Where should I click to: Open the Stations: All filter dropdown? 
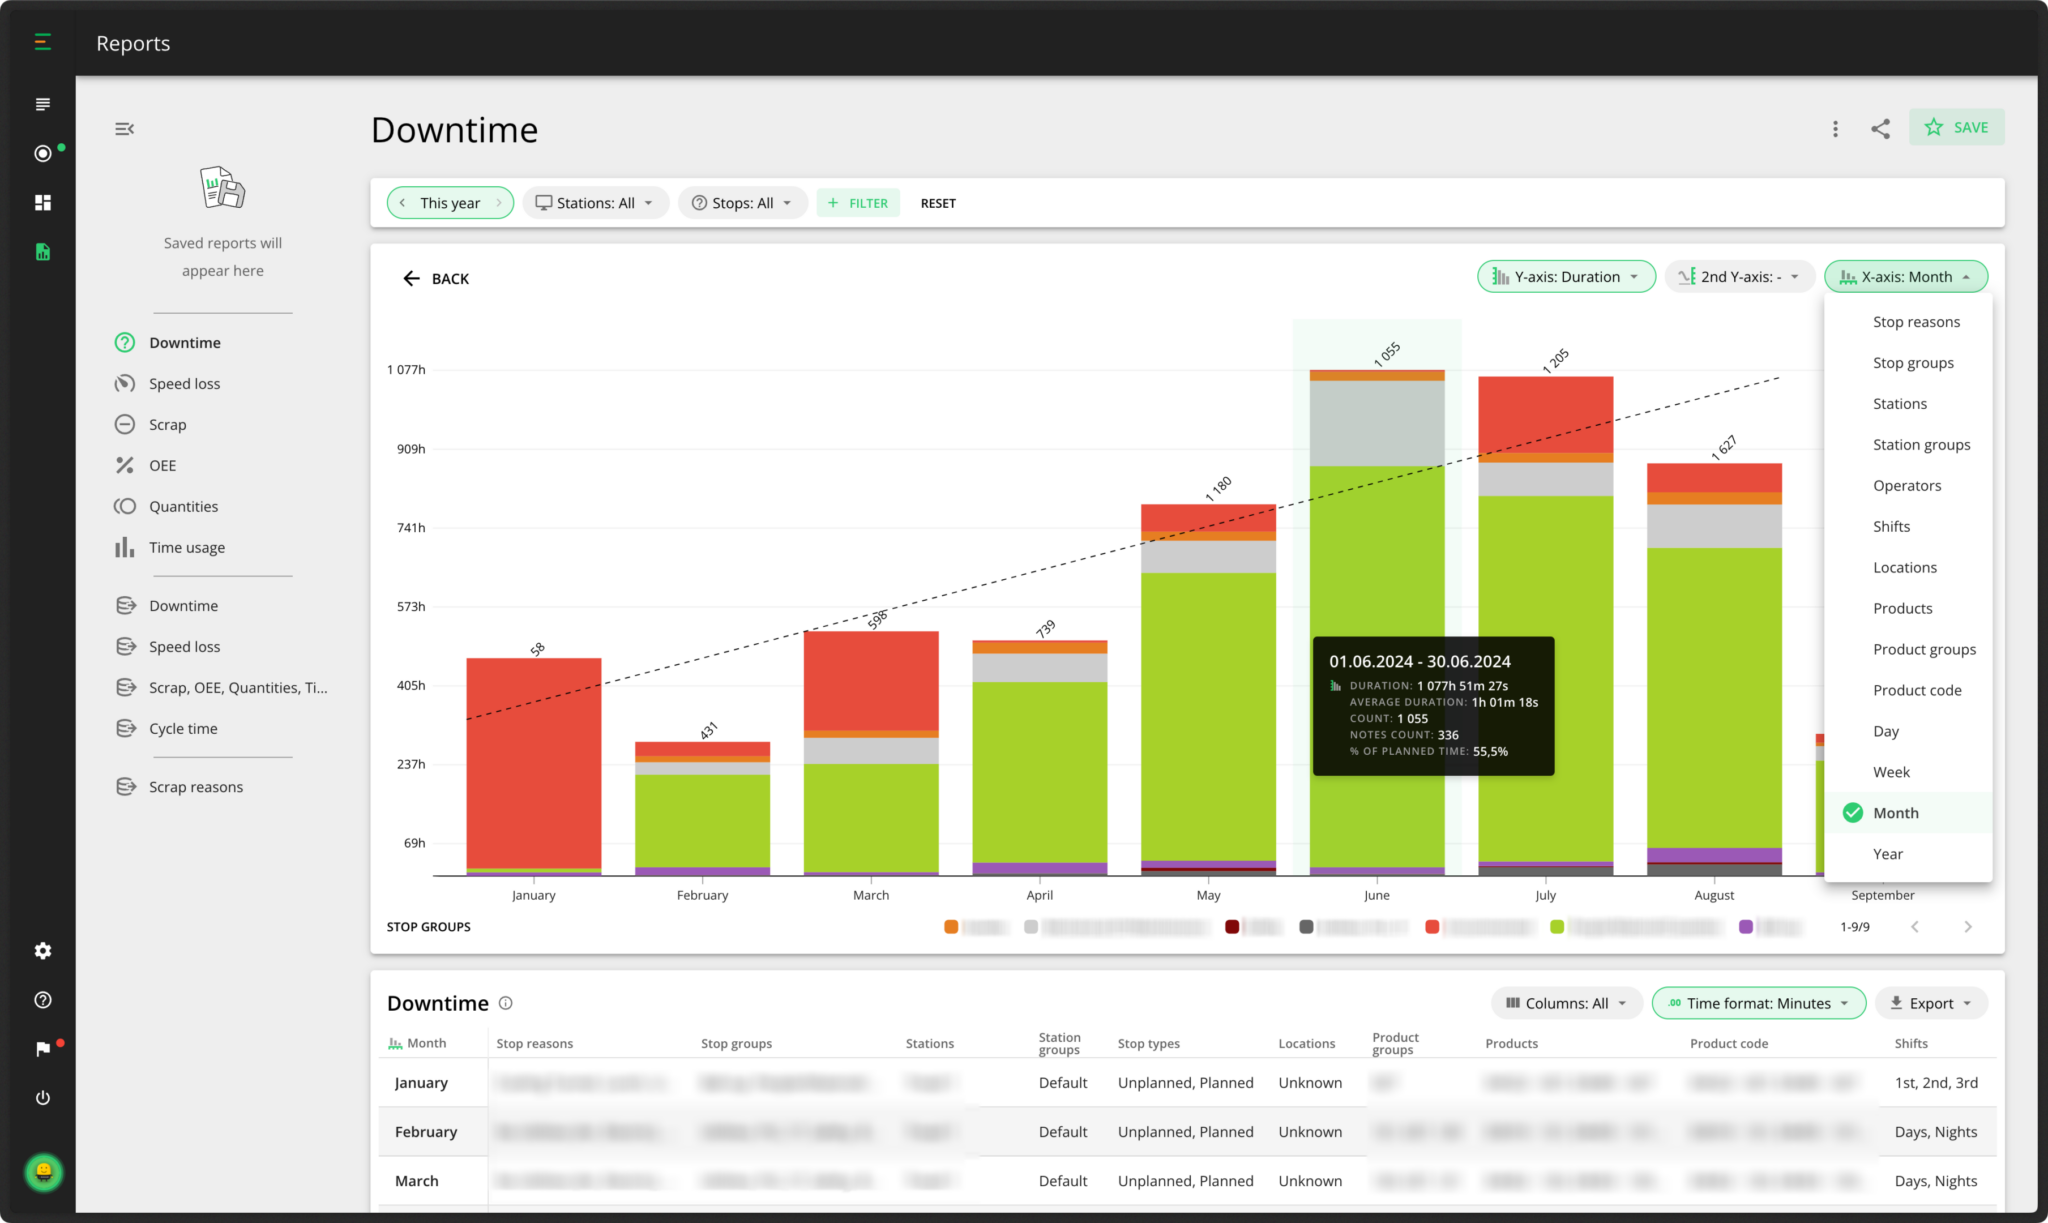[x=595, y=202]
